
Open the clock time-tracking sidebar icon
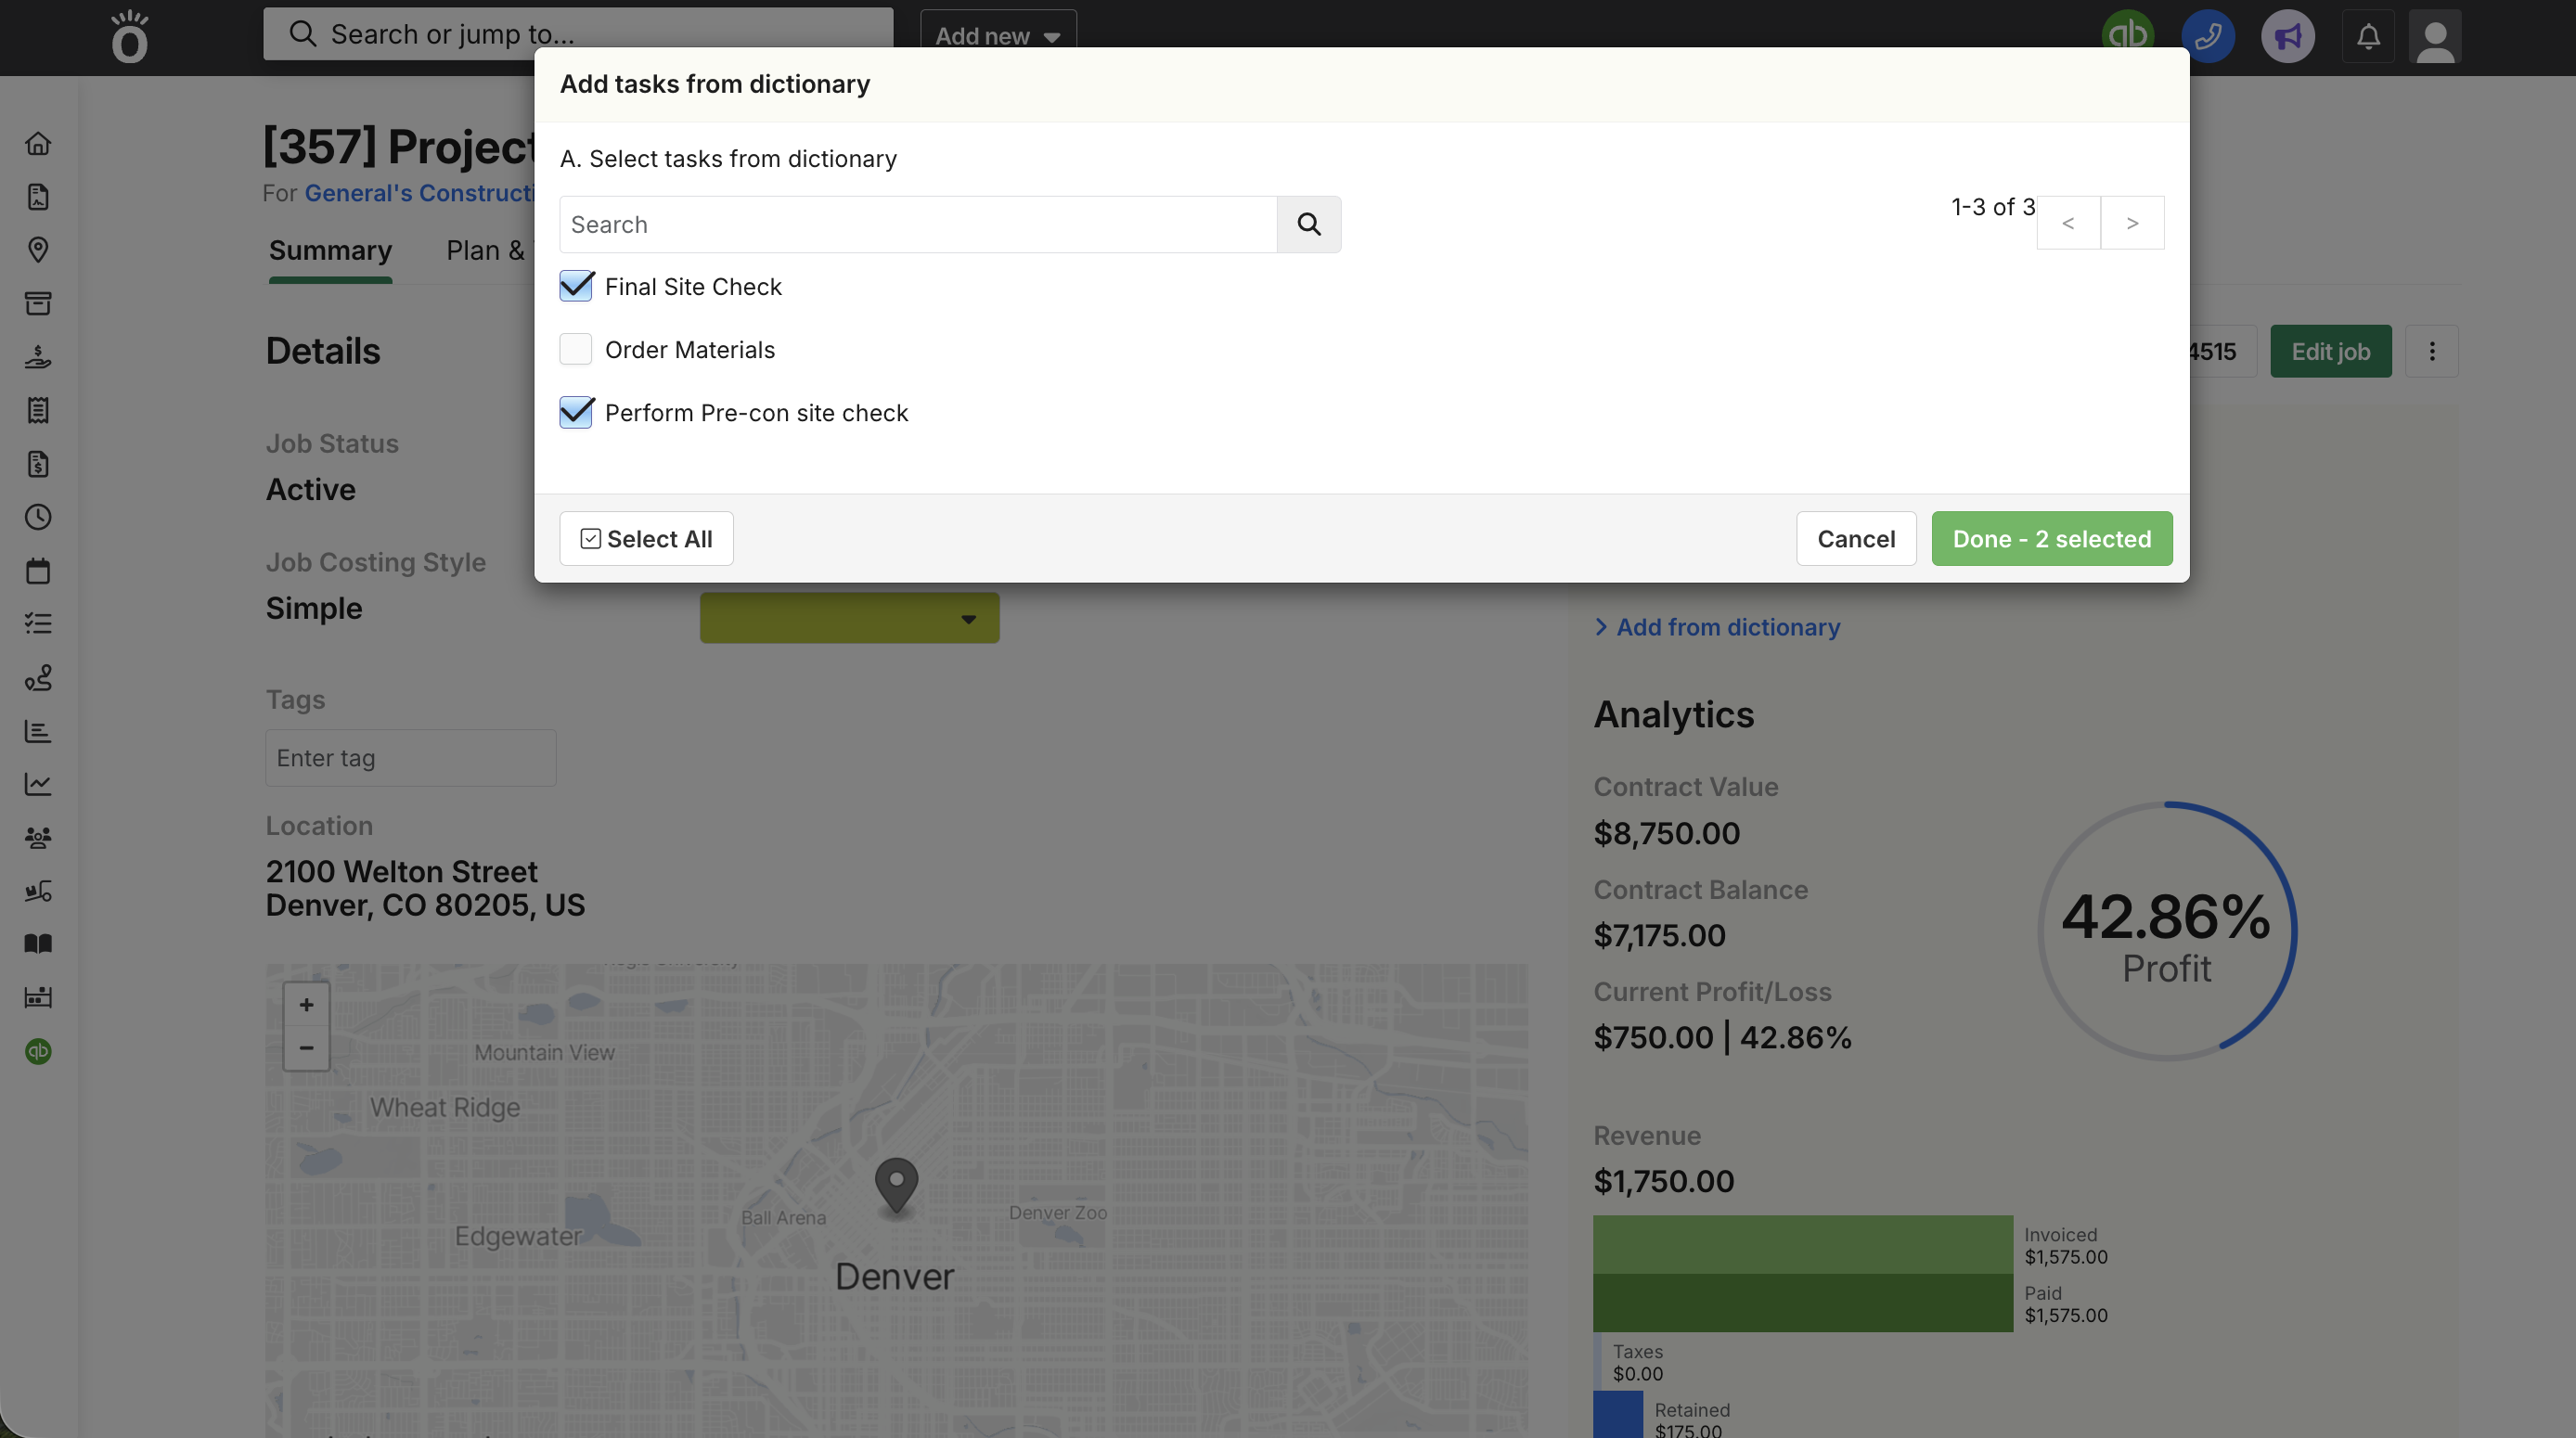coord(38,517)
